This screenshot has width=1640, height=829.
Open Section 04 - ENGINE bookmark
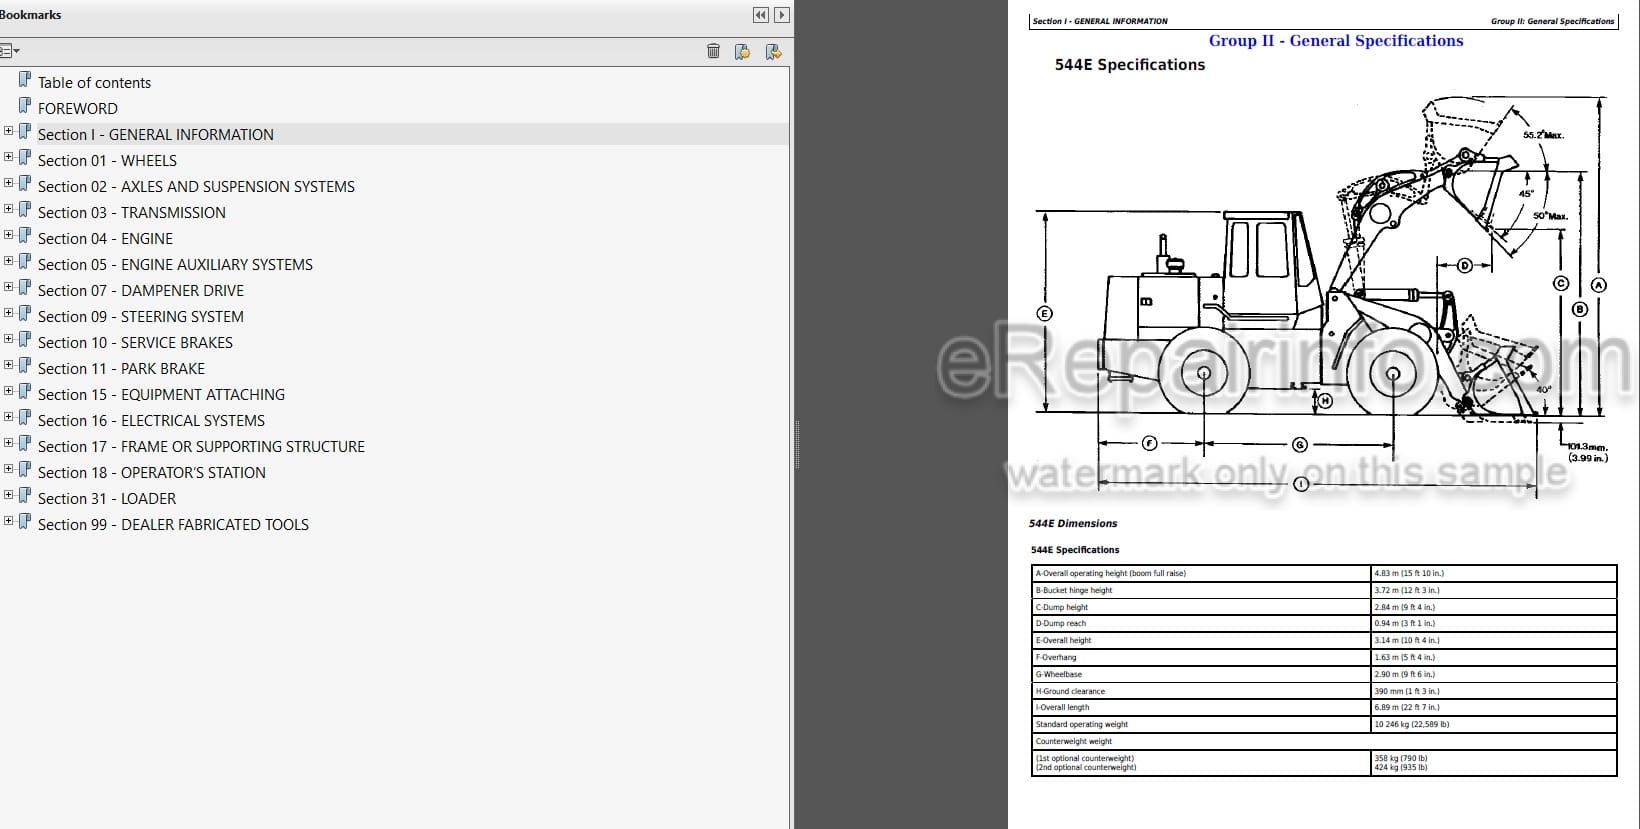(x=105, y=239)
